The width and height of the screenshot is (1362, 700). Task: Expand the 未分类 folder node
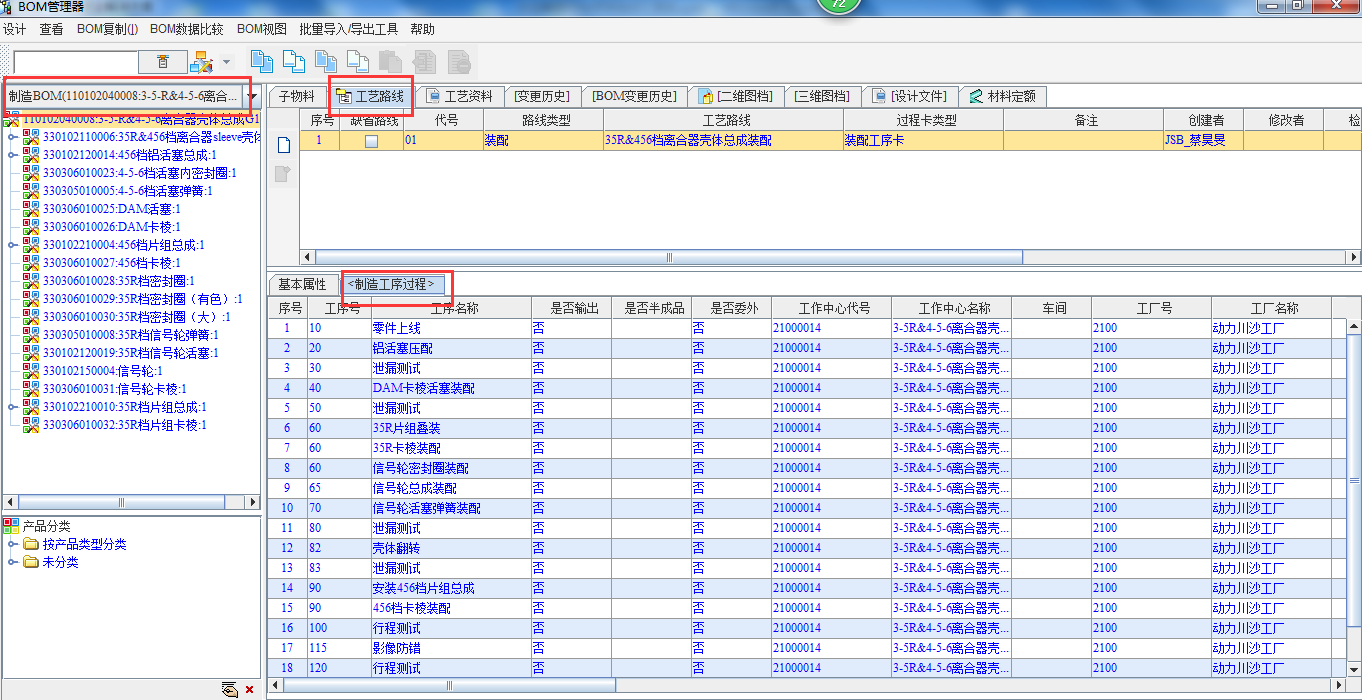point(11,562)
